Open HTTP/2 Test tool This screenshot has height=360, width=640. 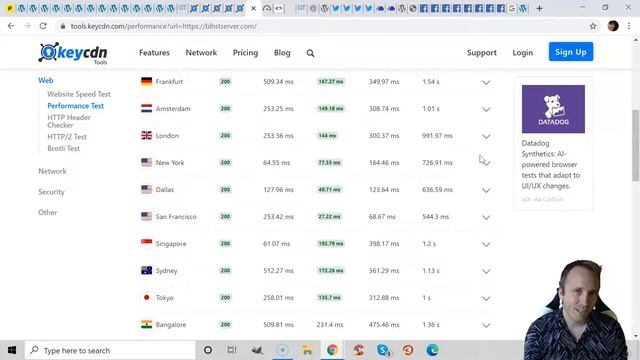(67, 137)
